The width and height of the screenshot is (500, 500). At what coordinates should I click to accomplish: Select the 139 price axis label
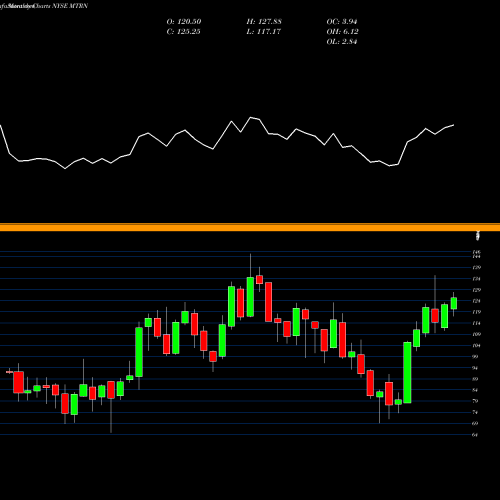pyautogui.click(x=477, y=268)
